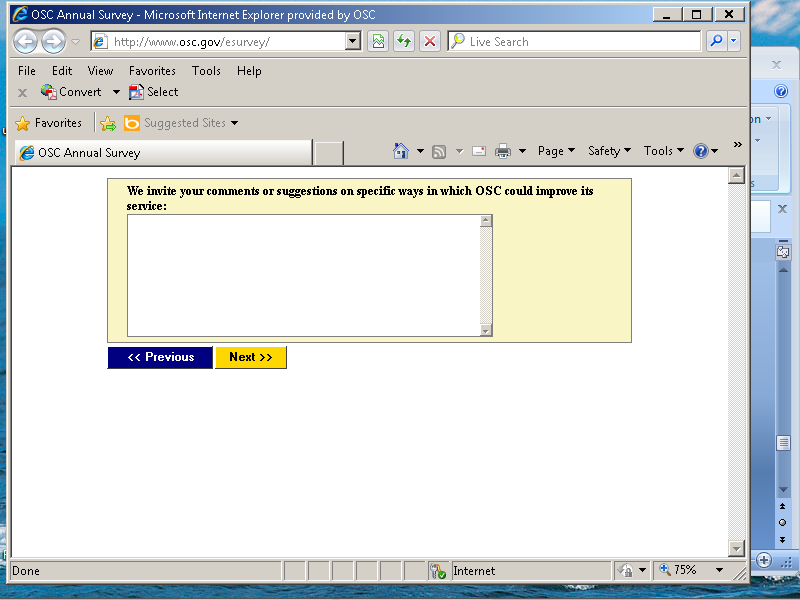Open the File menu
800x600 pixels.
coord(27,71)
